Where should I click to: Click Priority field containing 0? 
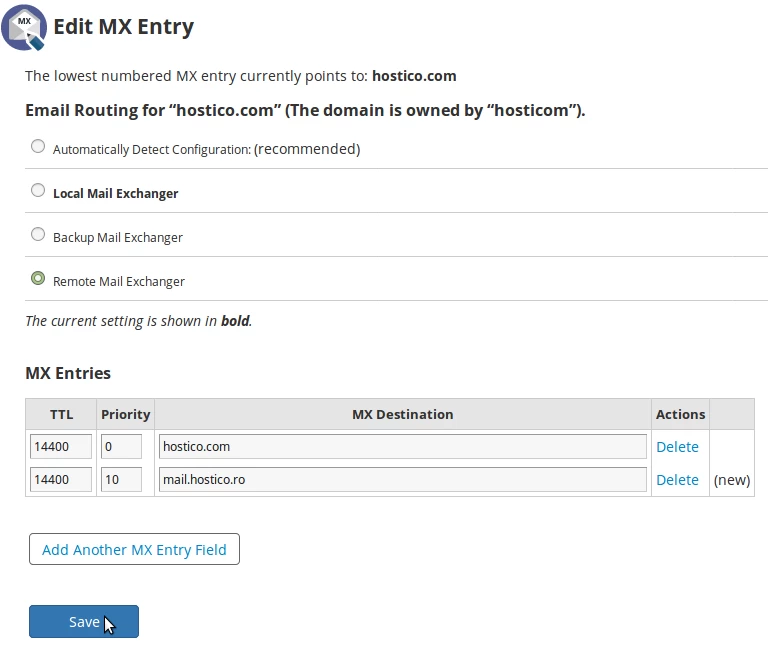[x=121, y=446]
